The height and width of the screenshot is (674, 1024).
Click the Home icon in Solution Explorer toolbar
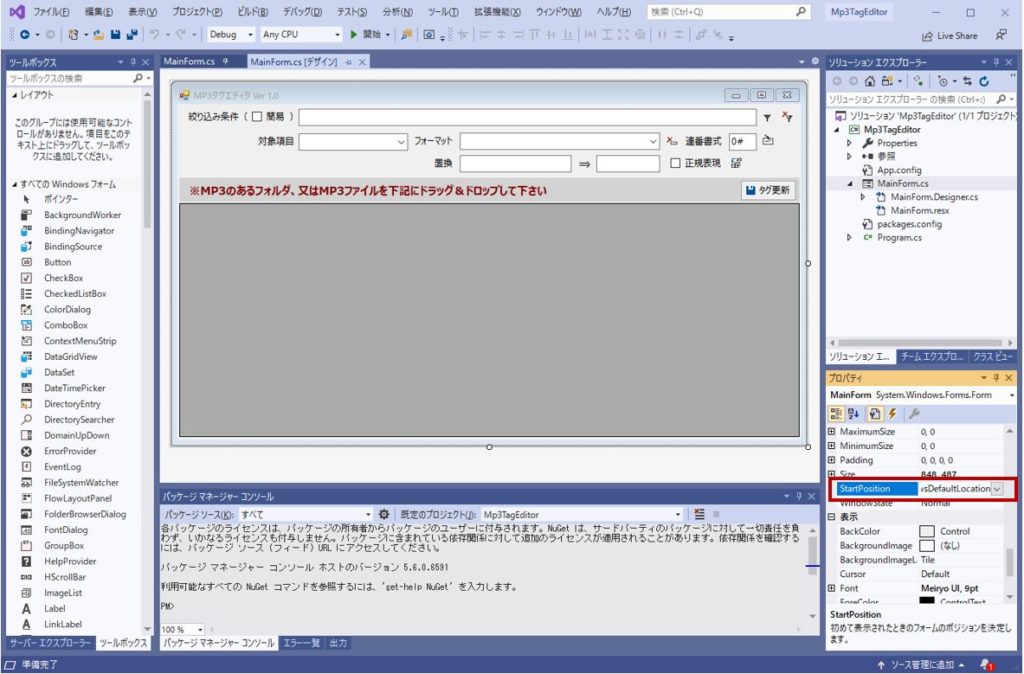[870, 81]
